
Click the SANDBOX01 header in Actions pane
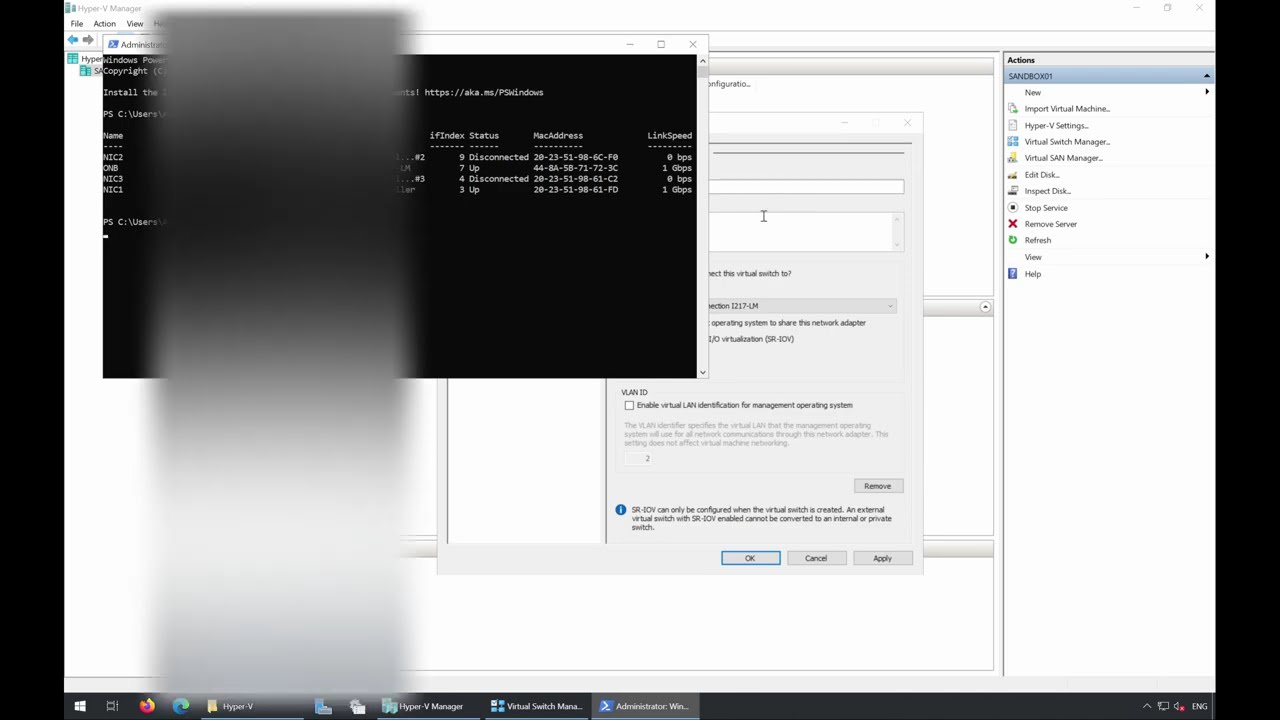[x=1109, y=76]
